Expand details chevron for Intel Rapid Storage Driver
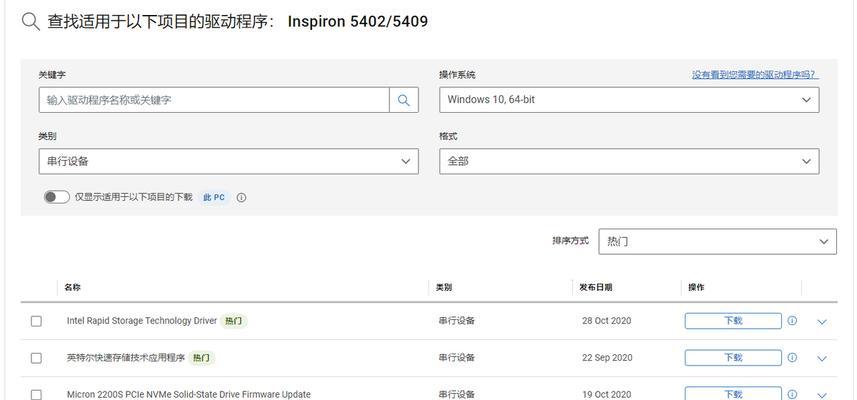Screen dimensions: 857x400 (x=821, y=322)
